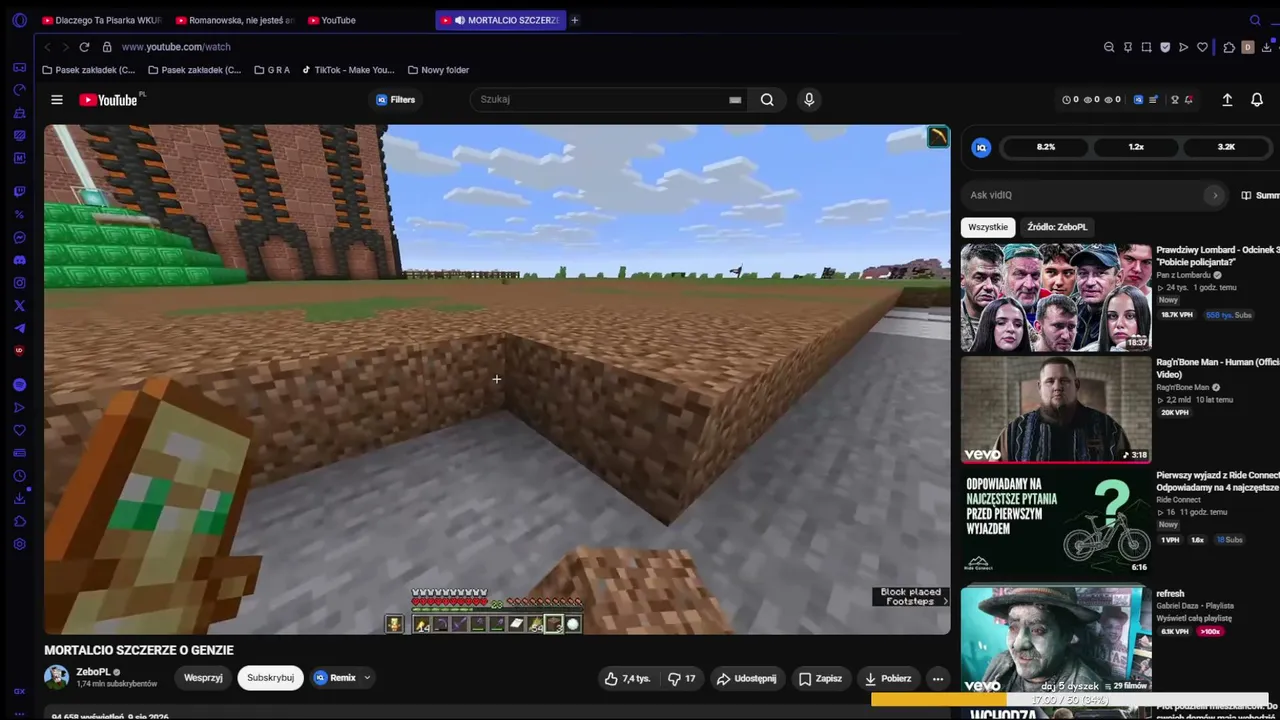The image size is (1280, 720).
Task: Select the 'Źródło: ZeboPL' filter chip
Action: [x=1057, y=227]
